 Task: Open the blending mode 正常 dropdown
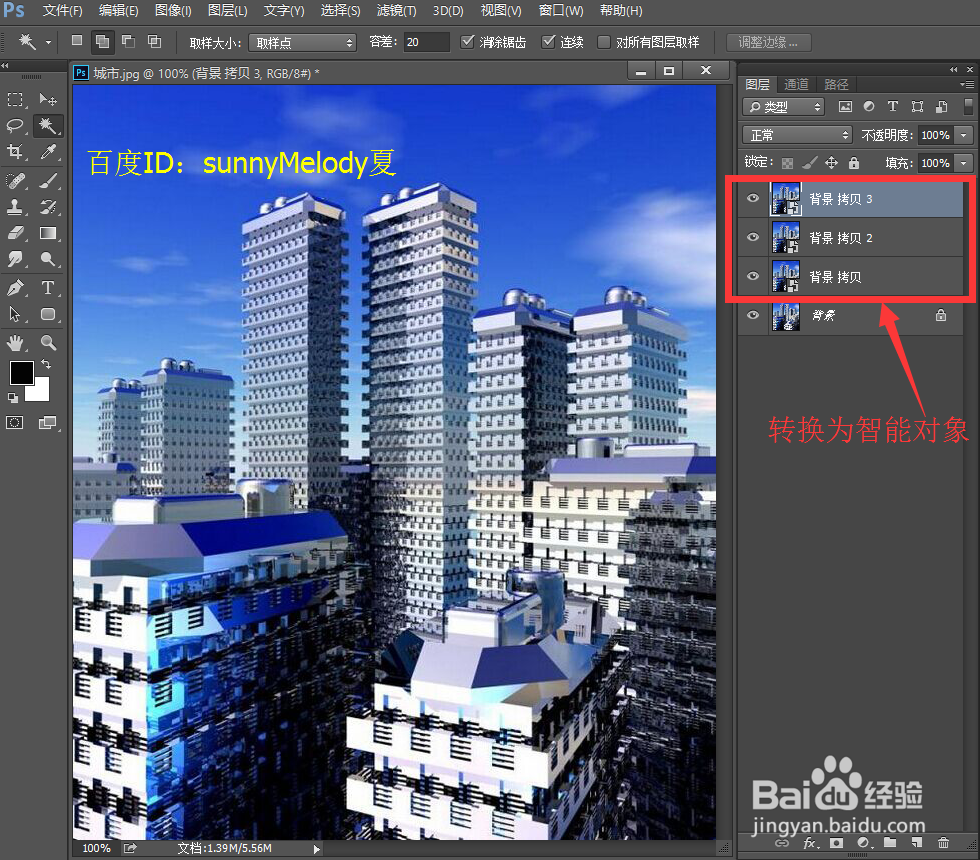(x=795, y=134)
